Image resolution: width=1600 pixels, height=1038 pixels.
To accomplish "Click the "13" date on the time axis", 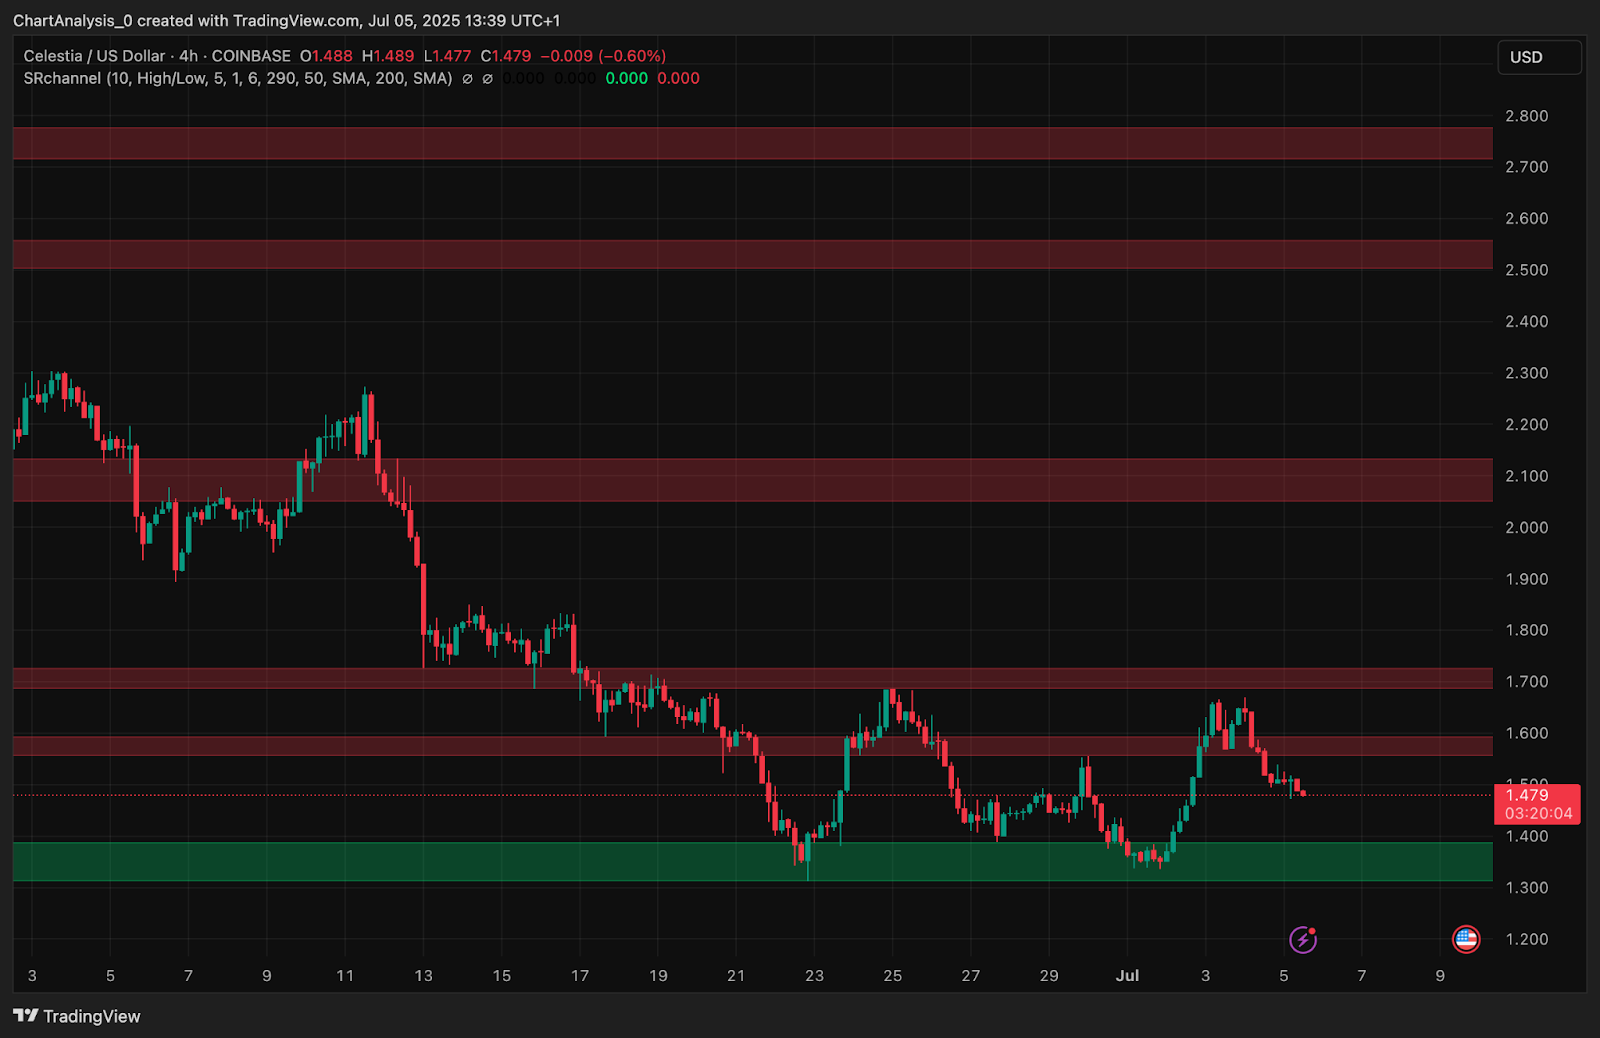I will tap(423, 975).
